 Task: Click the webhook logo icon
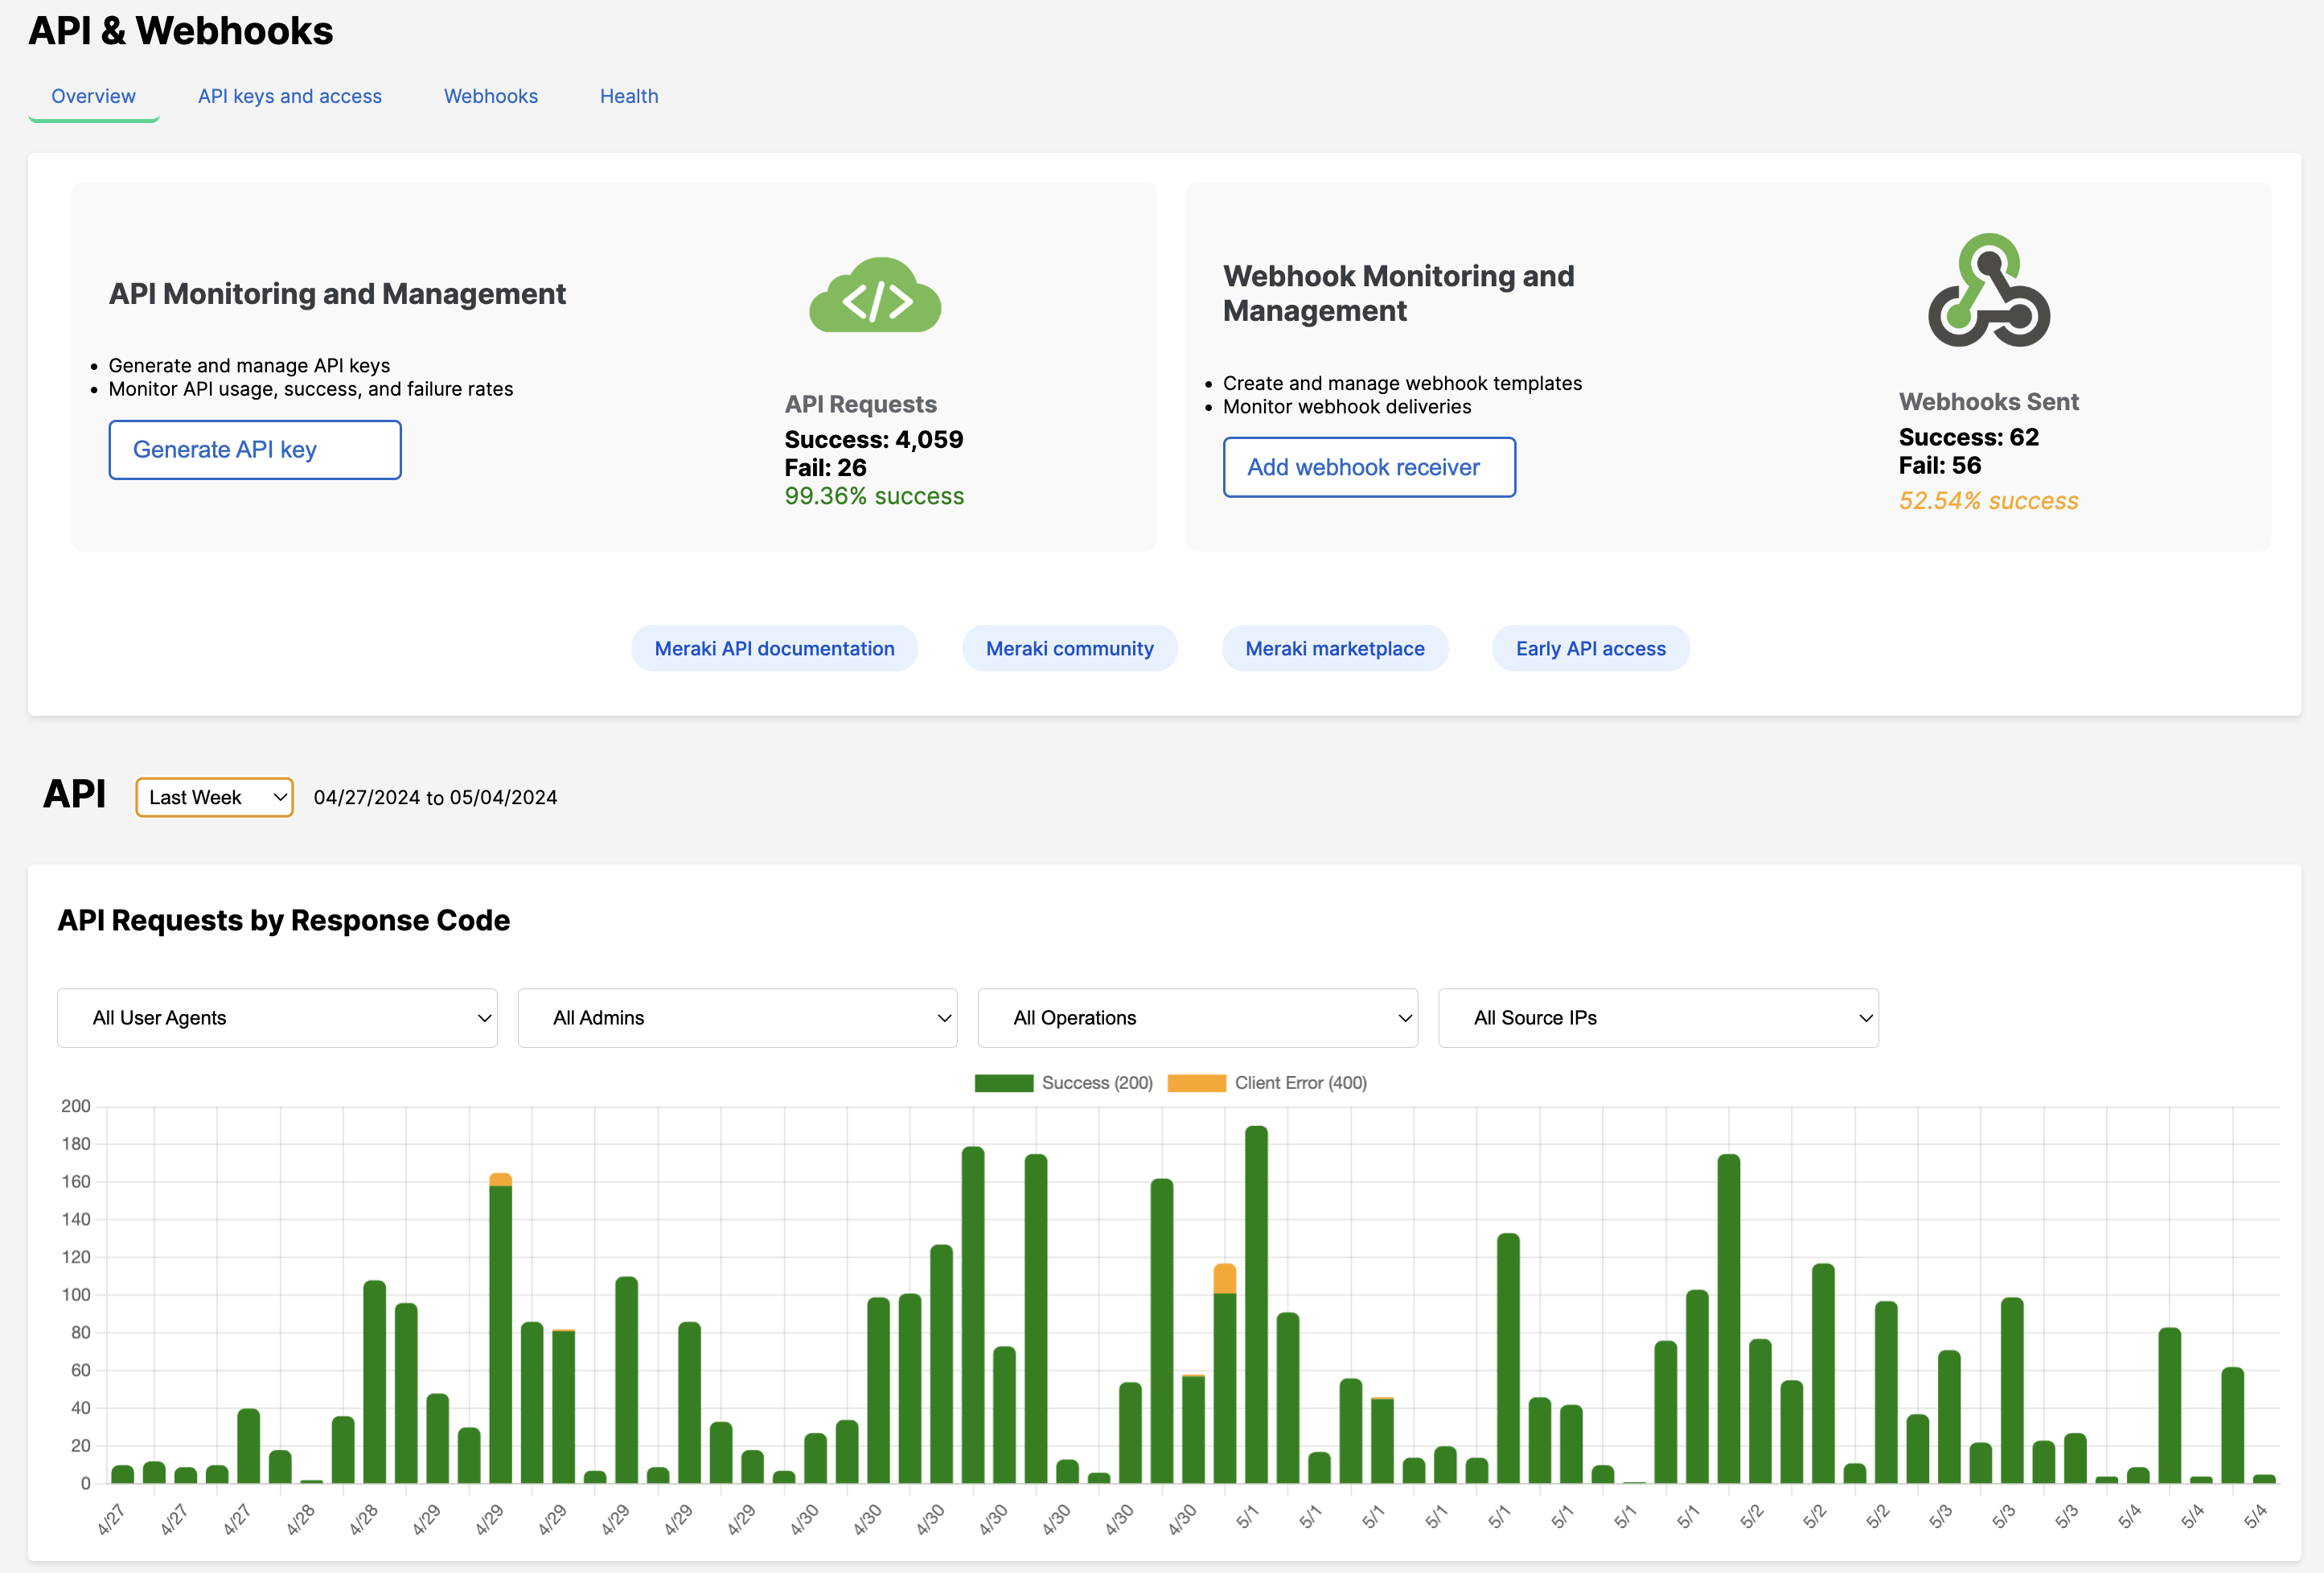[x=1988, y=291]
